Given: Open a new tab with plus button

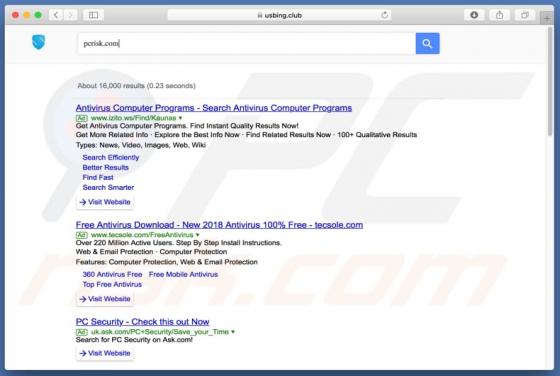Looking at the screenshot, I should tap(547, 18).
